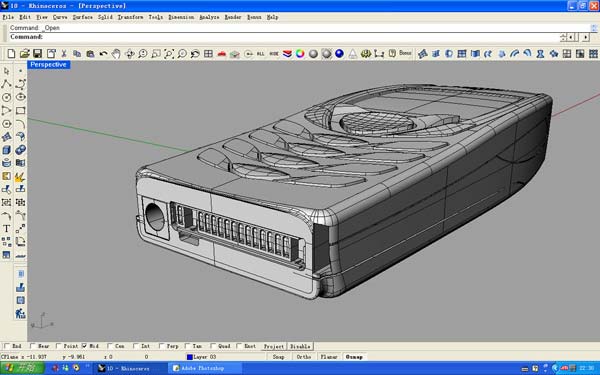Screen dimensions: 600x375
Task: Open a file with the folder icon
Action: click(x=24, y=54)
